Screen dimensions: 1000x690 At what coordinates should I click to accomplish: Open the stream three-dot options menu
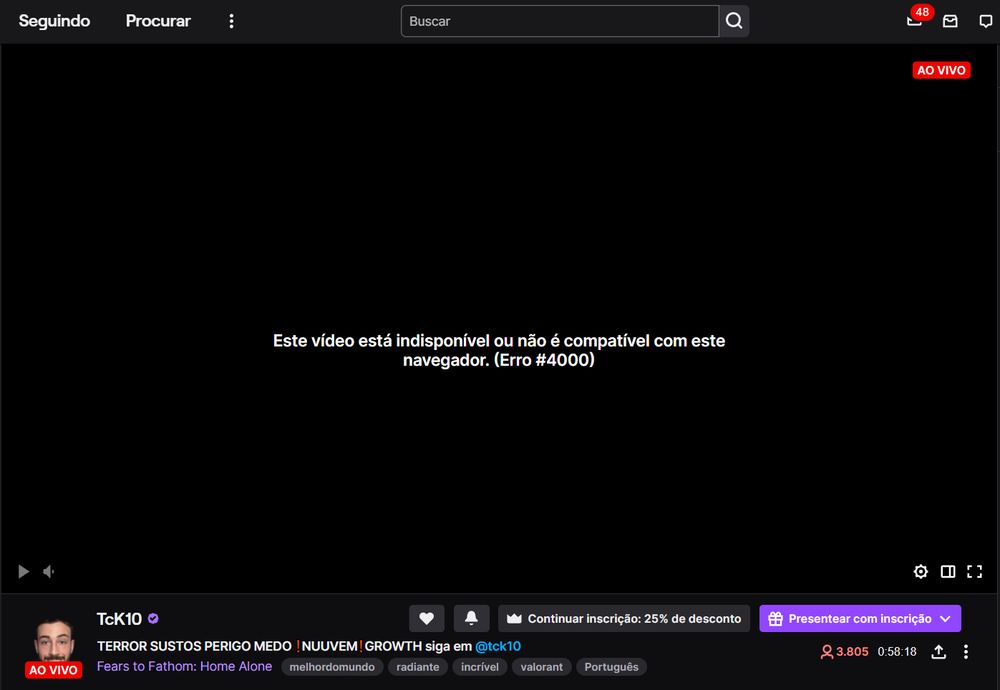966,652
